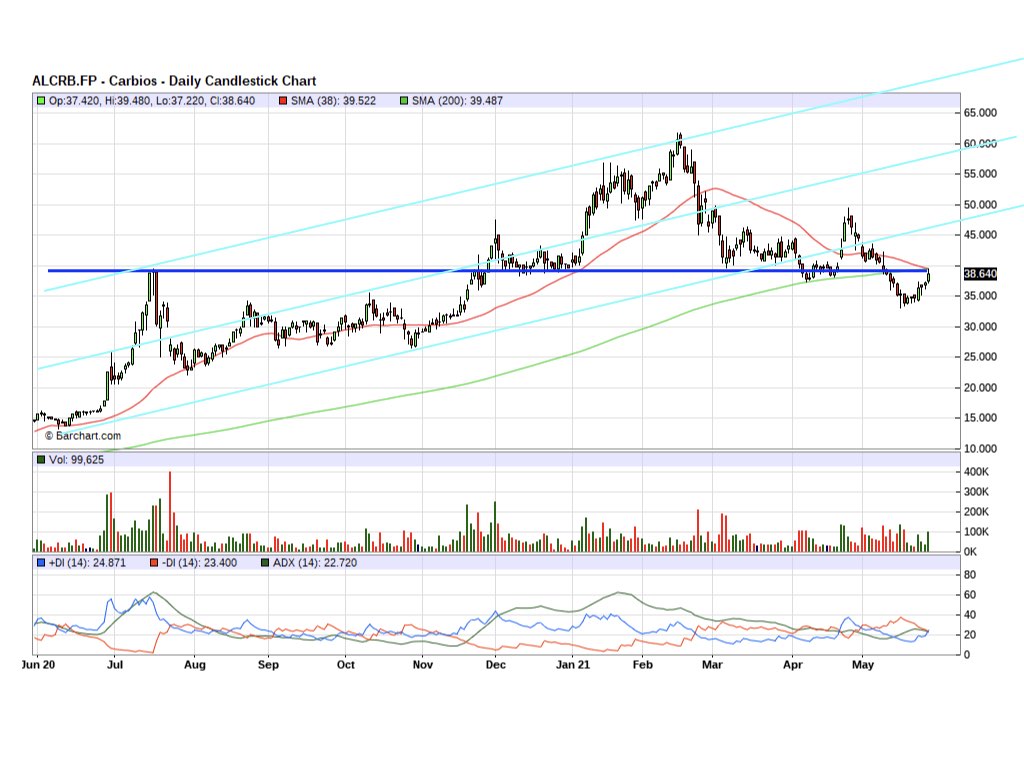
Task: Open the Barchart.com copyright link
Action: pyautogui.click(x=82, y=435)
